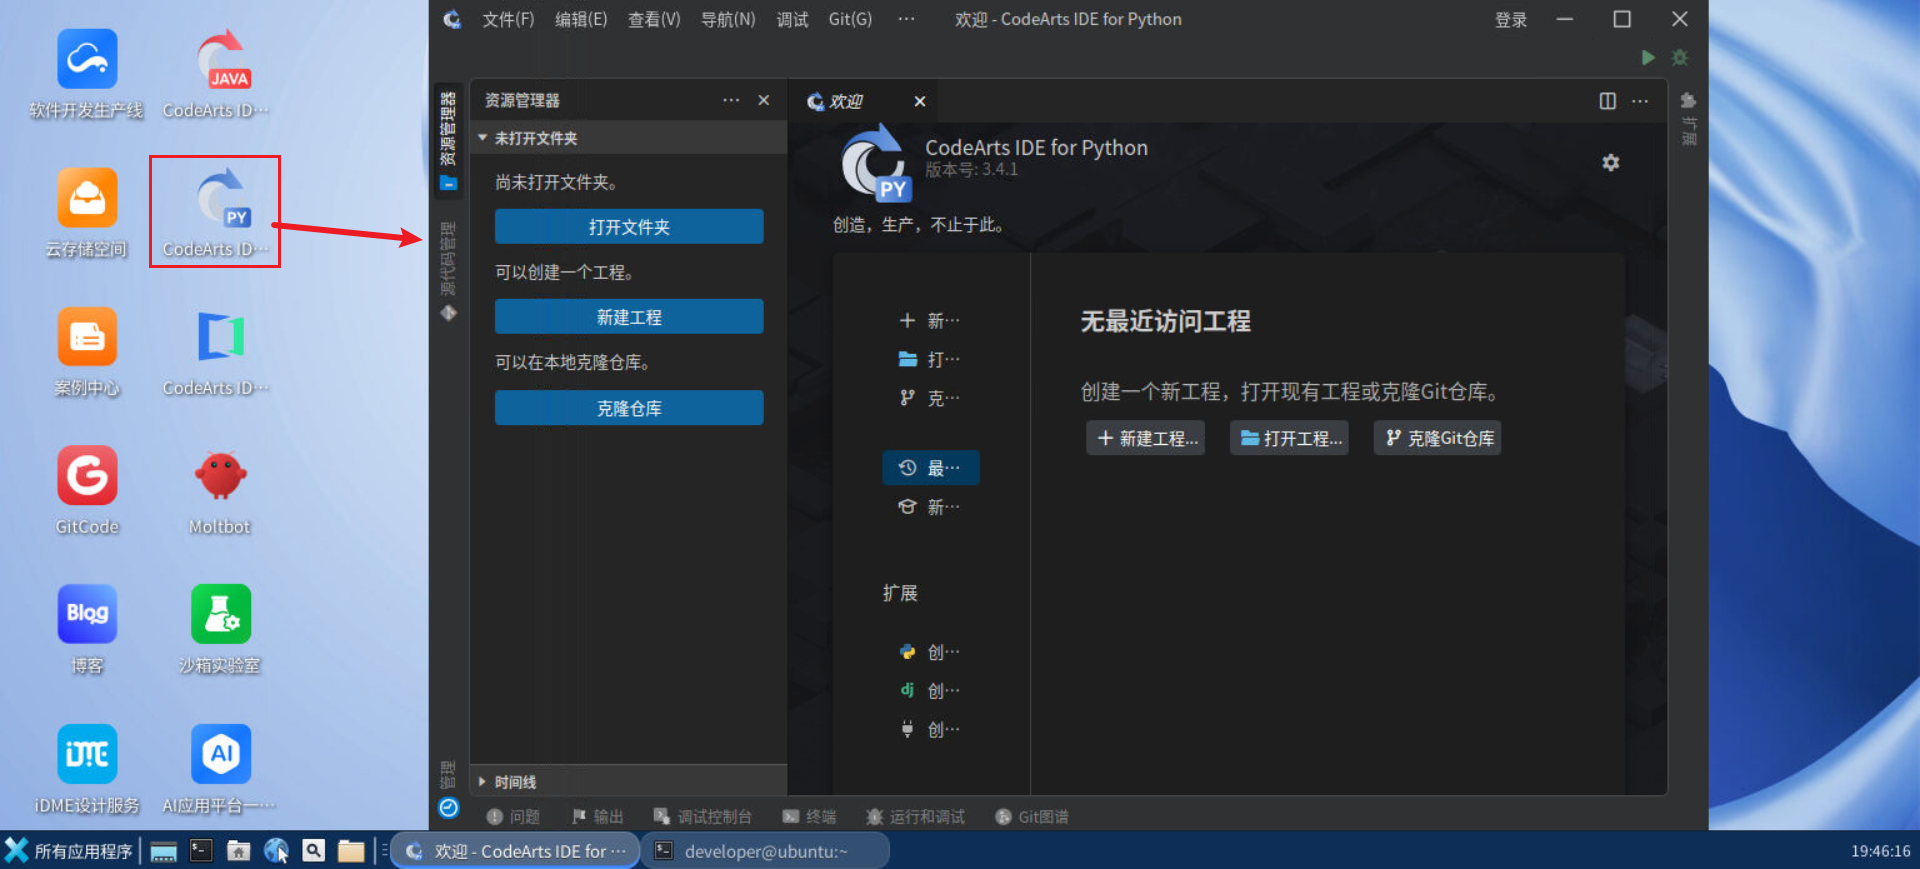This screenshot has height=869, width=1920.
Task: Open the search magnifier icon in taskbar
Action: (x=313, y=851)
